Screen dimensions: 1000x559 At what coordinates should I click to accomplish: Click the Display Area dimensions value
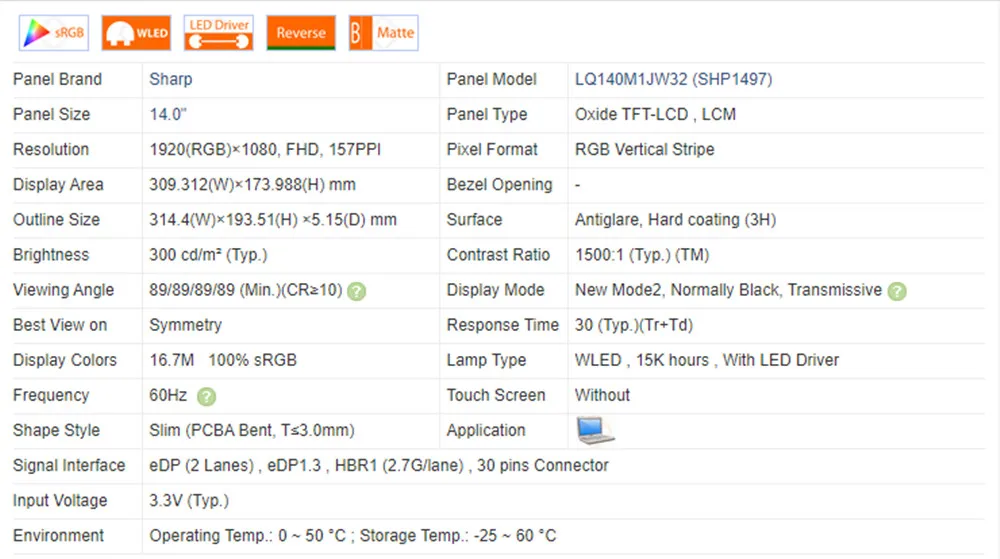253,184
